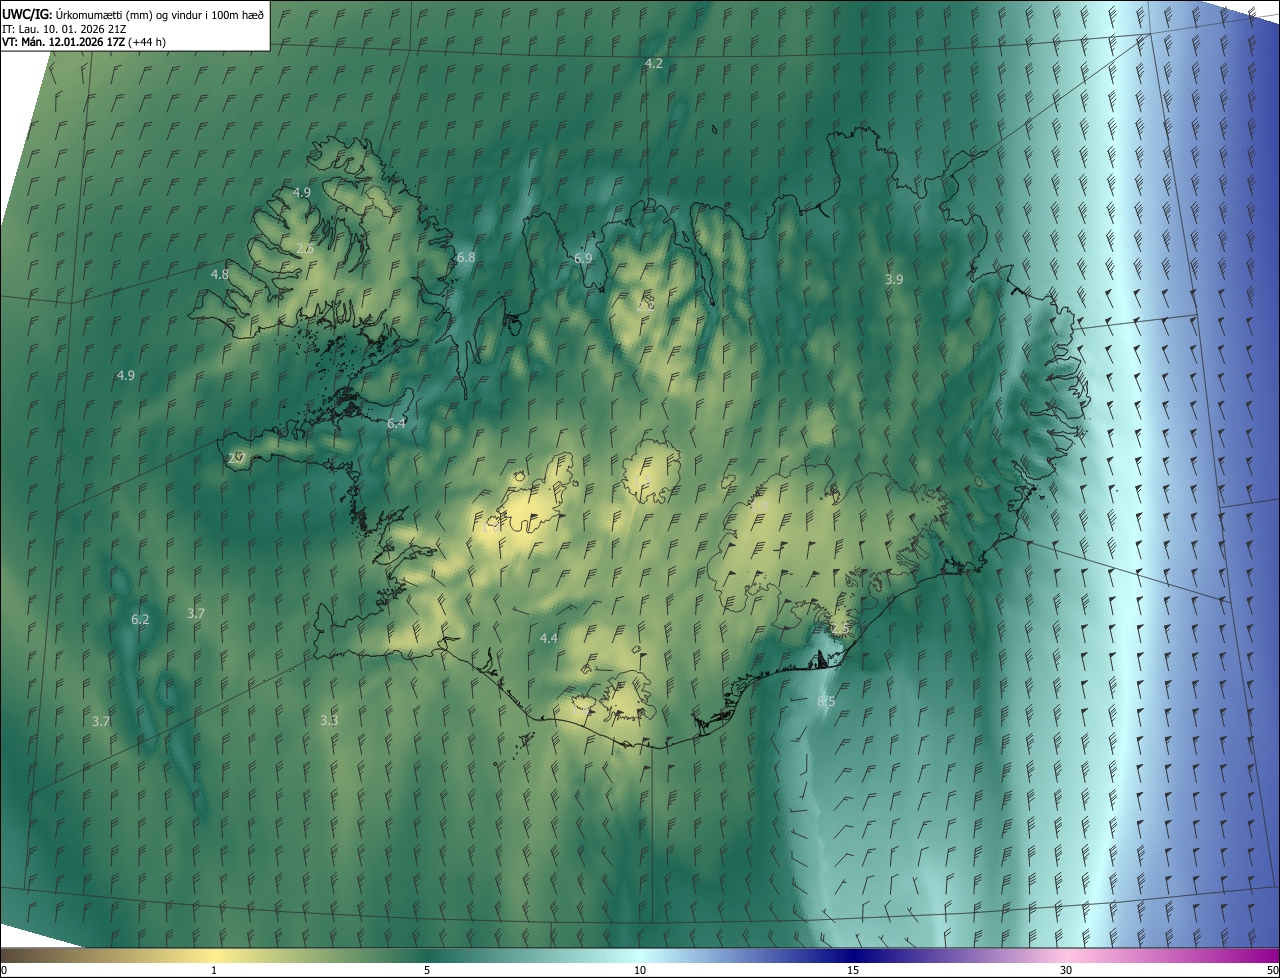This screenshot has width=1280, height=978.
Task: Click the 6.2 precipitation value label
Action: (140, 619)
